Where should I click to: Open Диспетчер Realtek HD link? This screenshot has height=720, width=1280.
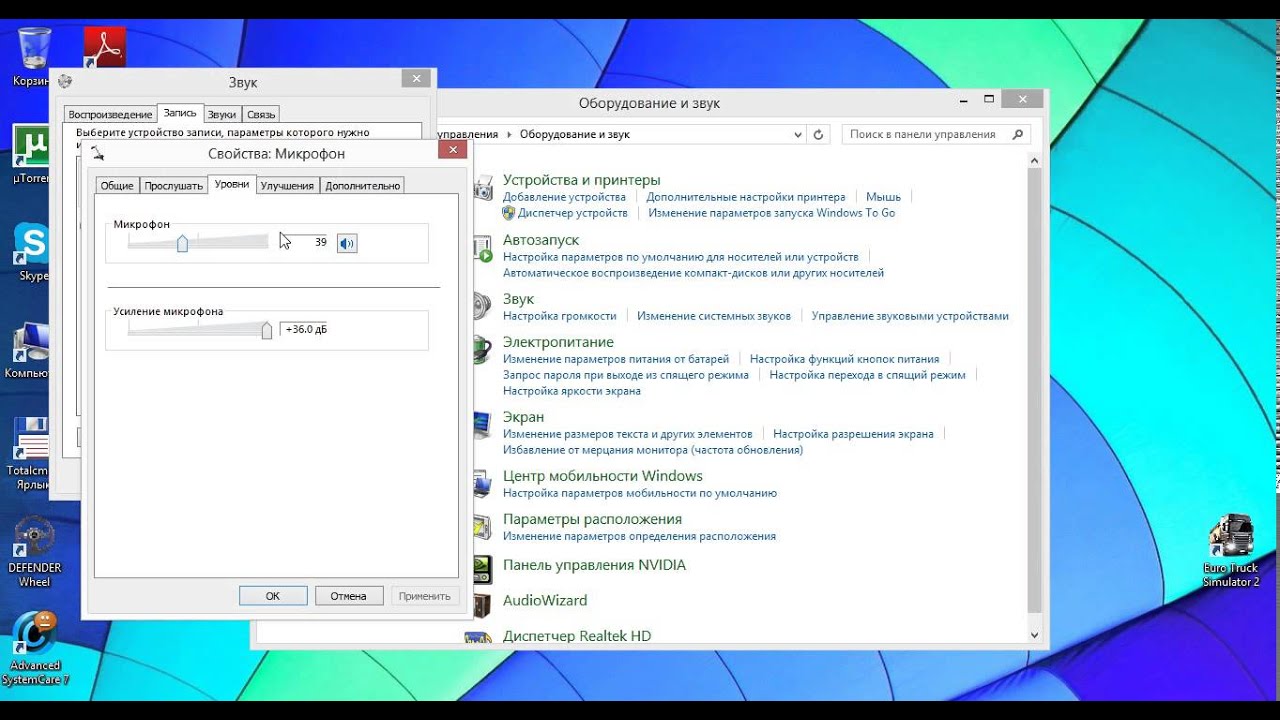point(577,636)
